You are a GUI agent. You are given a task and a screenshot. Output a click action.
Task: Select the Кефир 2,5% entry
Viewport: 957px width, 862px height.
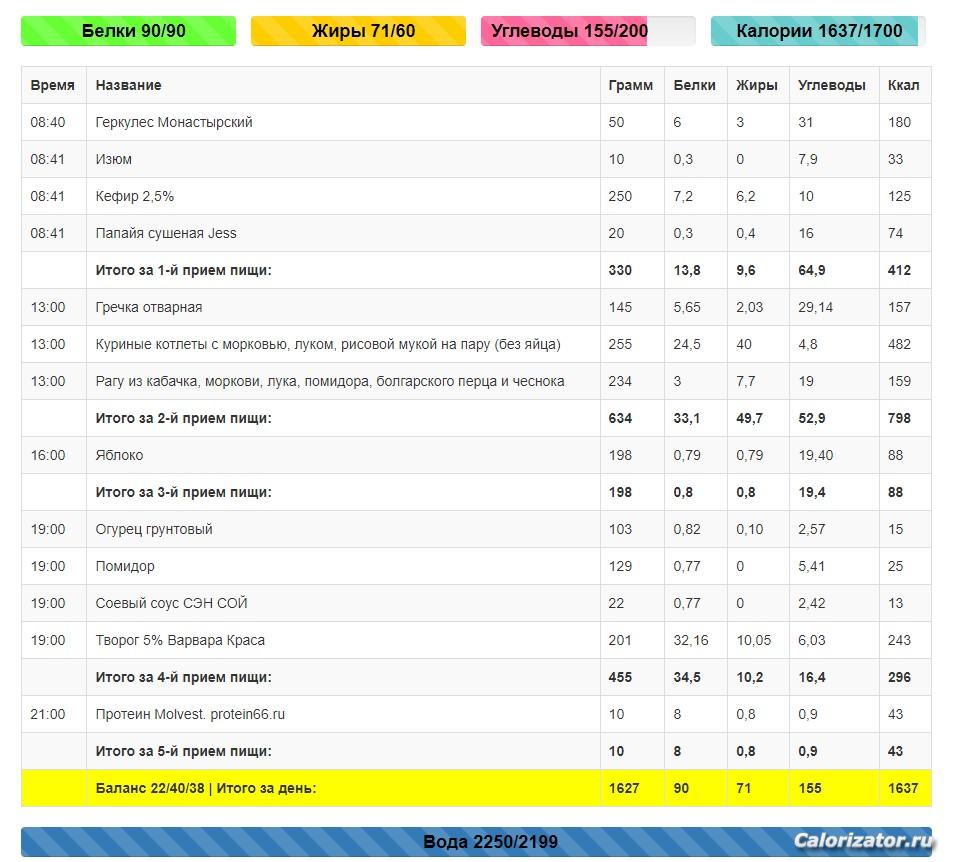[x=135, y=196]
